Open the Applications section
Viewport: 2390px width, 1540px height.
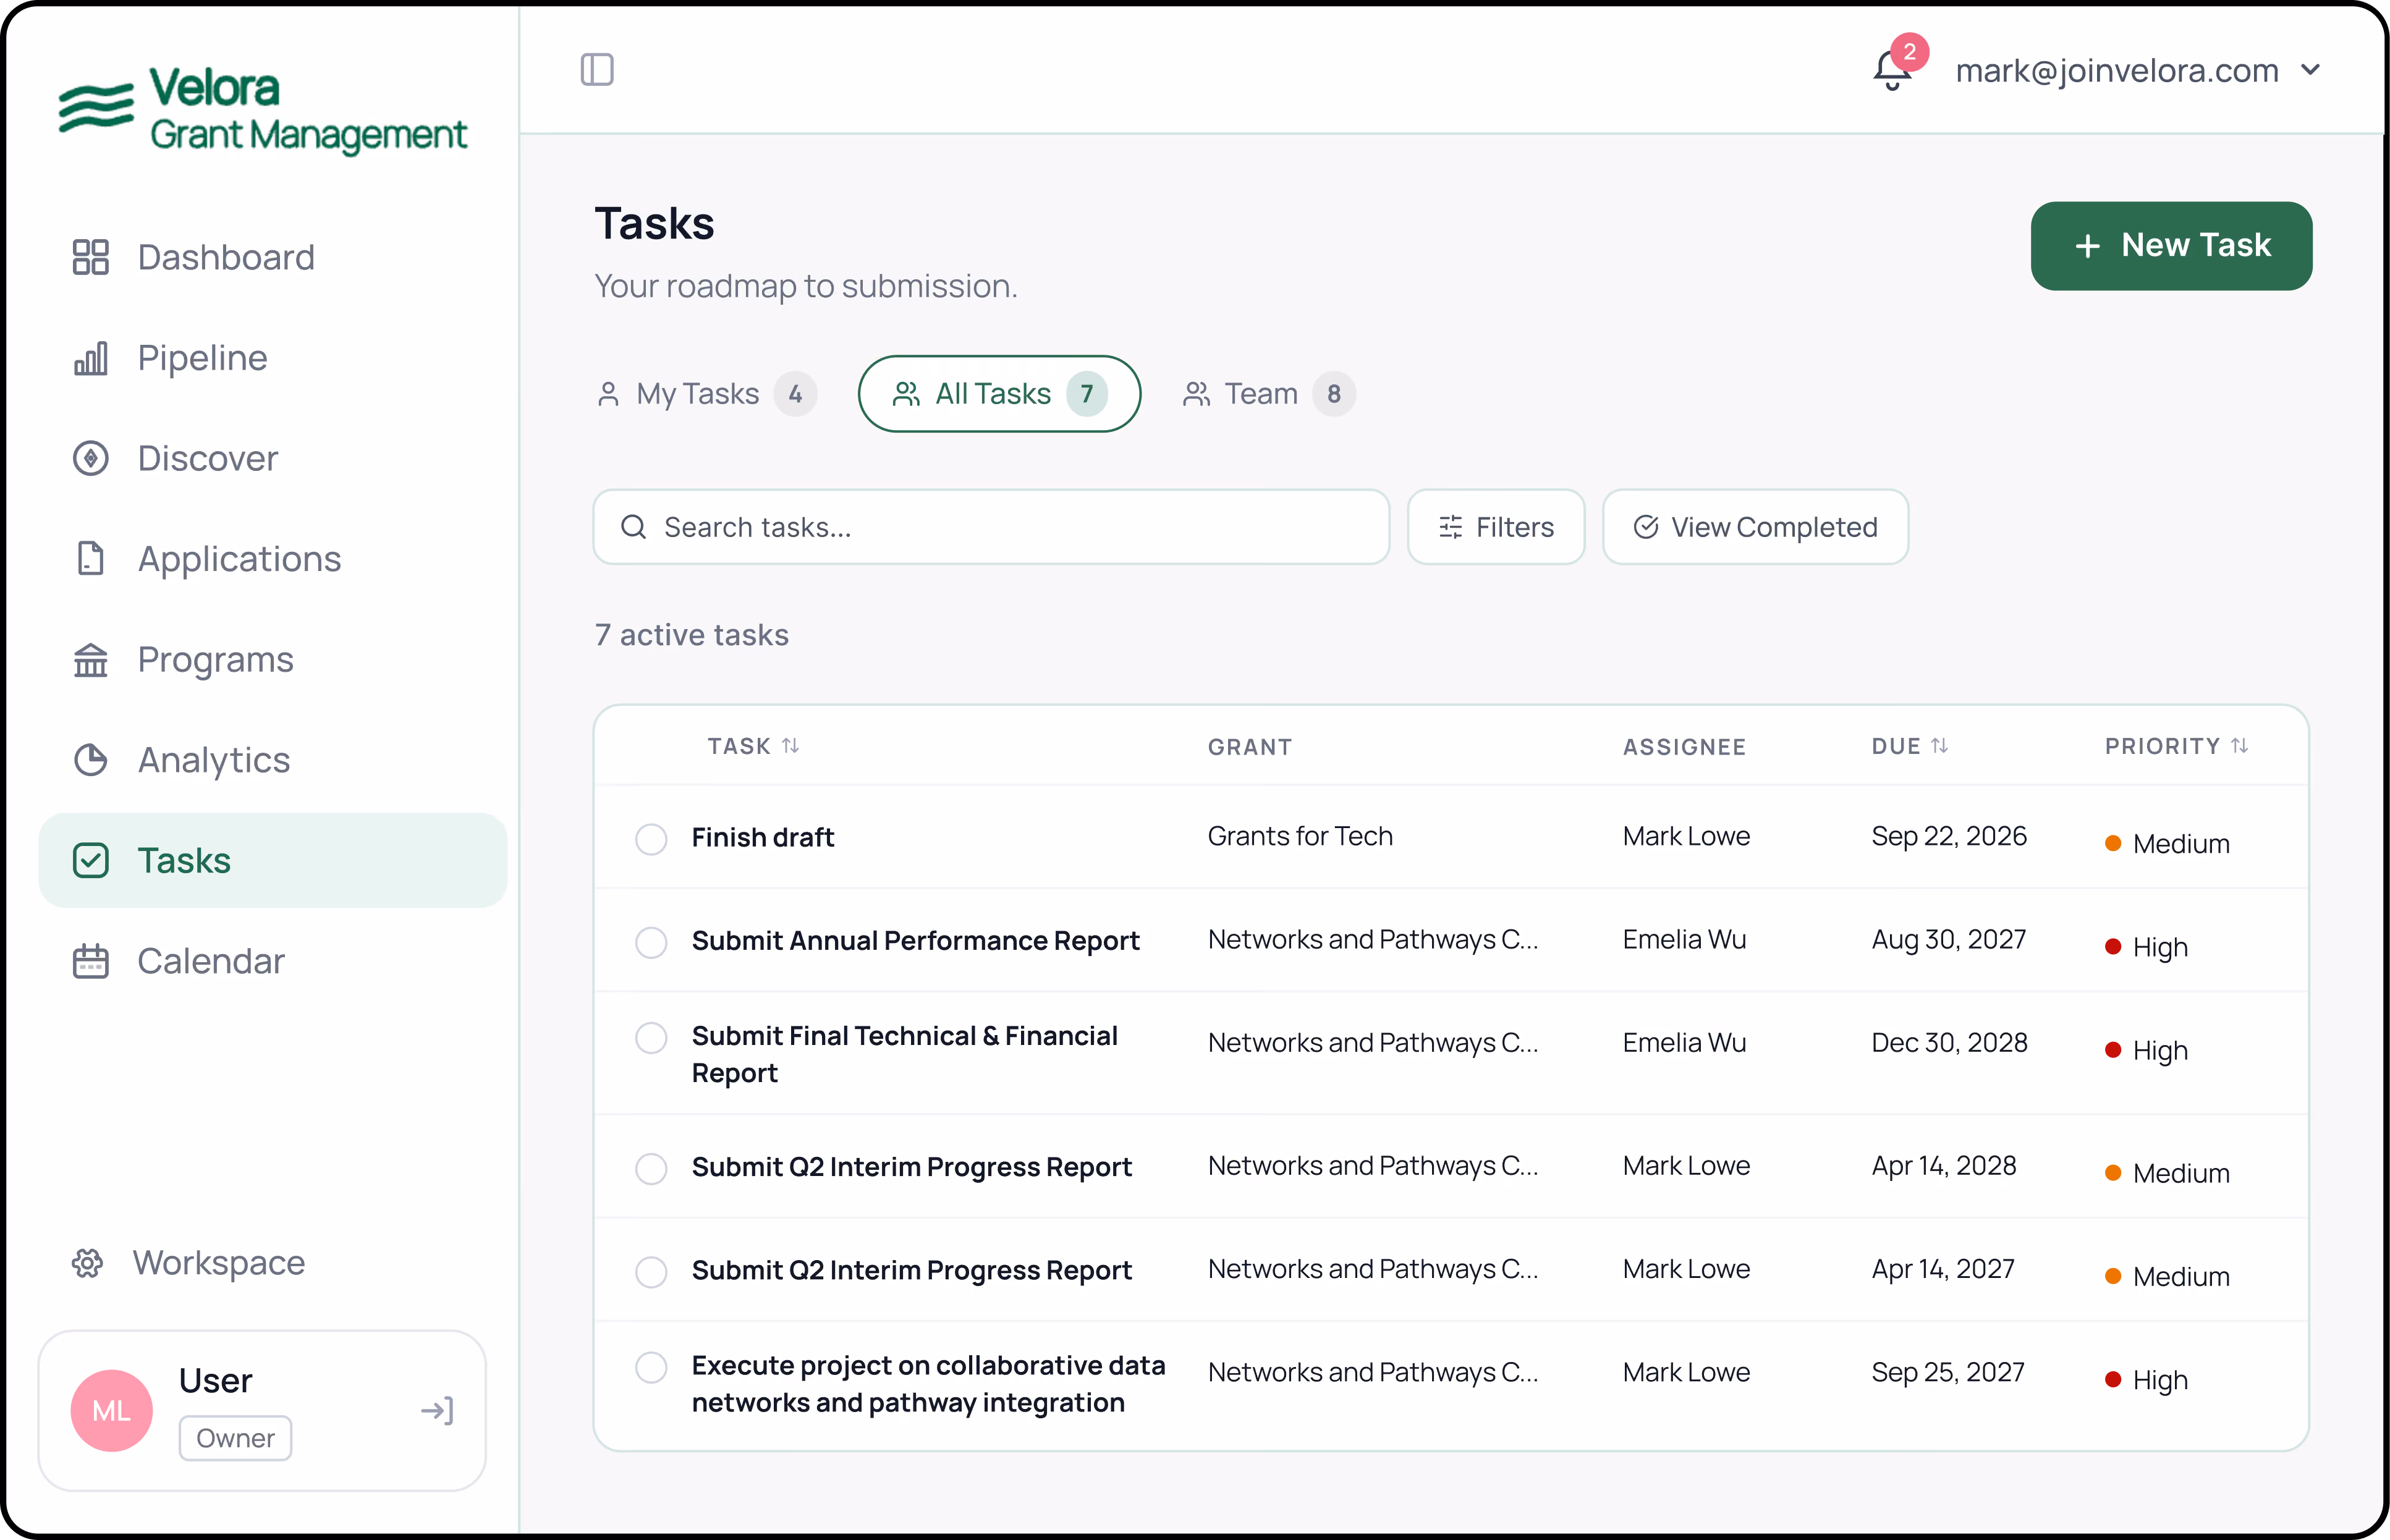coord(272,559)
